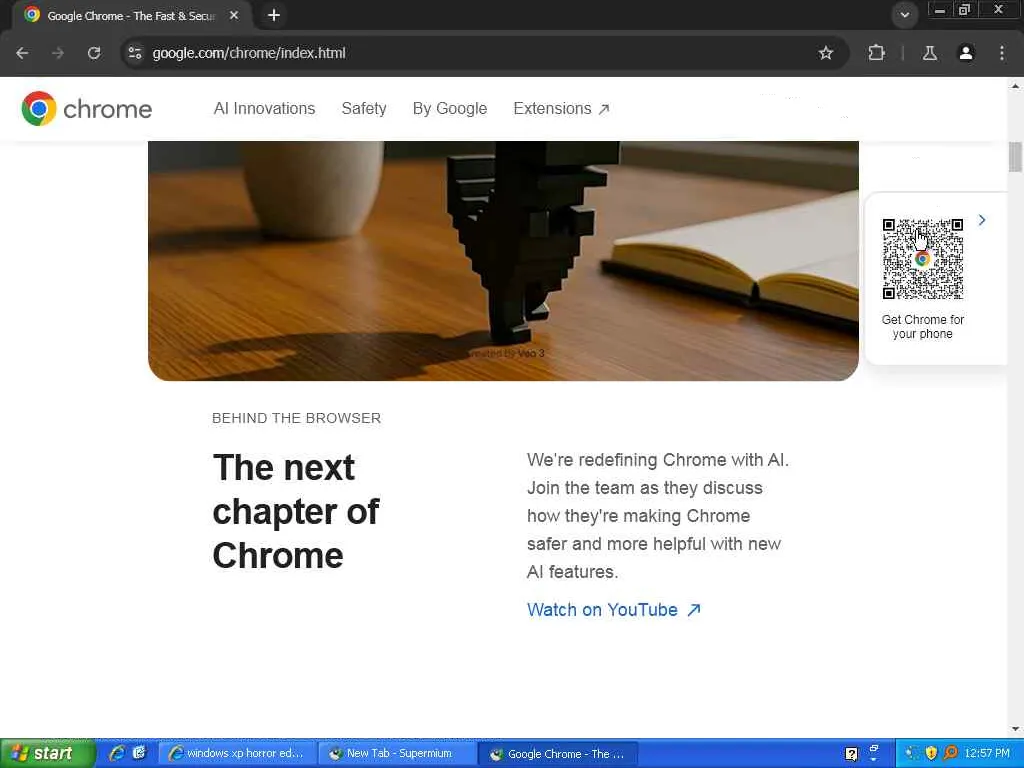
Task: Click the browser forward arrow
Action: 58,53
